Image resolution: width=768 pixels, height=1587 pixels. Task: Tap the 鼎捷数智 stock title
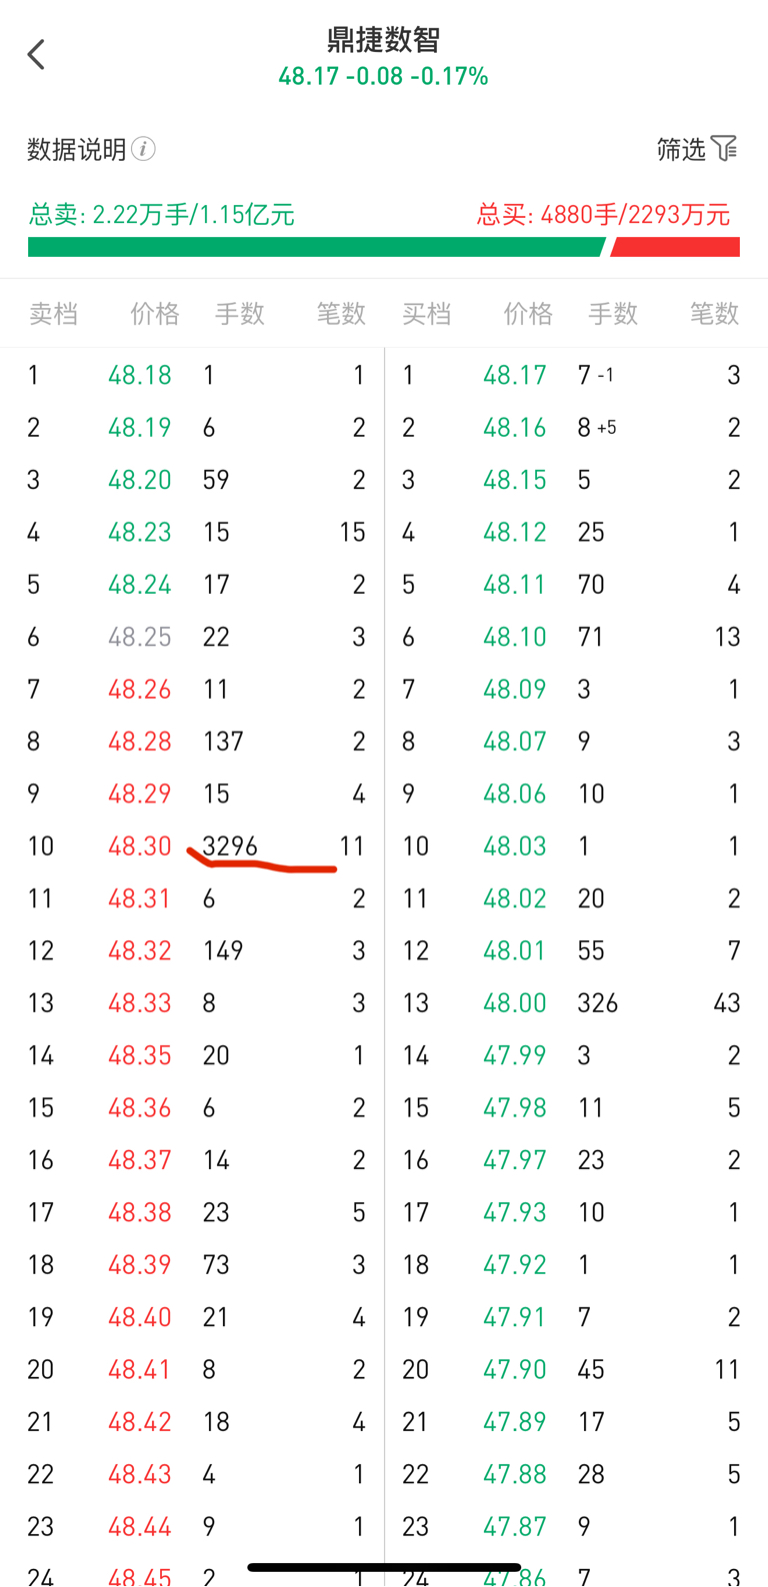click(383, 40)
